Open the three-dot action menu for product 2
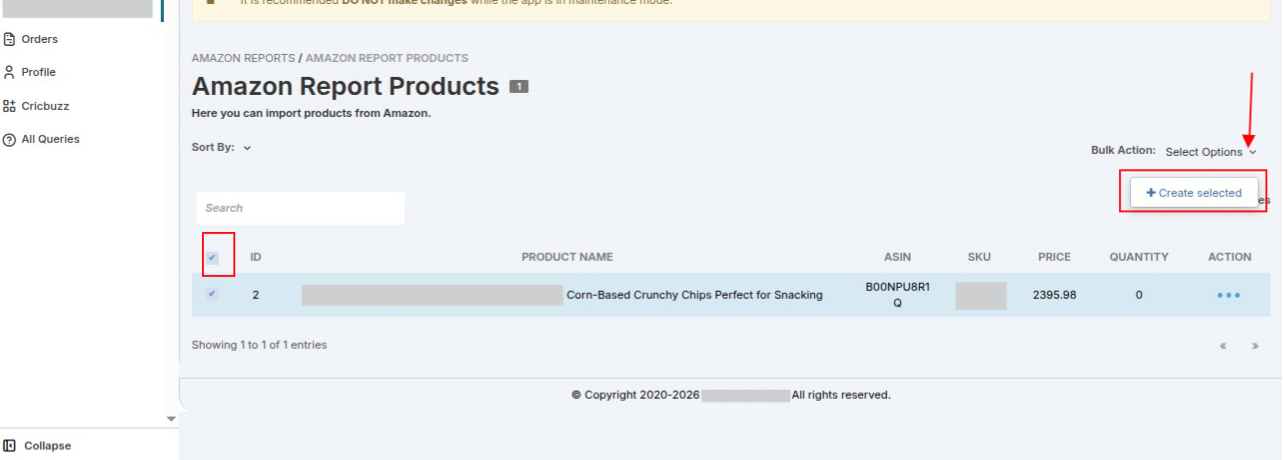The image size is (1283, 460). click(1229, 296)
